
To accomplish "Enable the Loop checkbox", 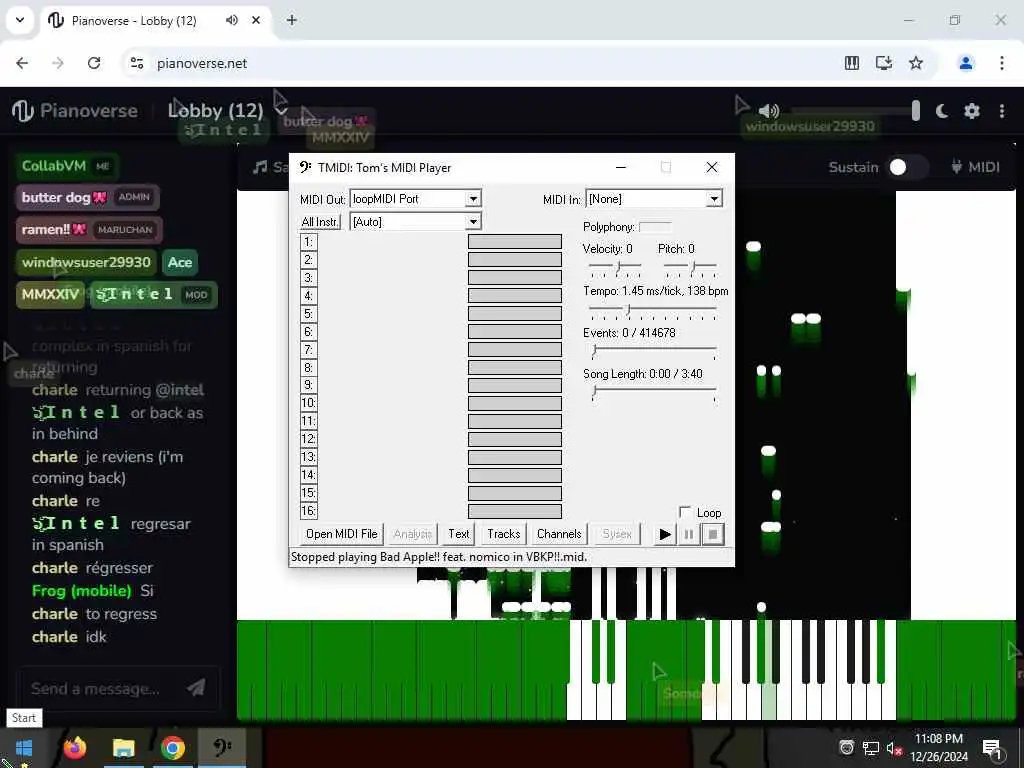I will click(685, 512).
